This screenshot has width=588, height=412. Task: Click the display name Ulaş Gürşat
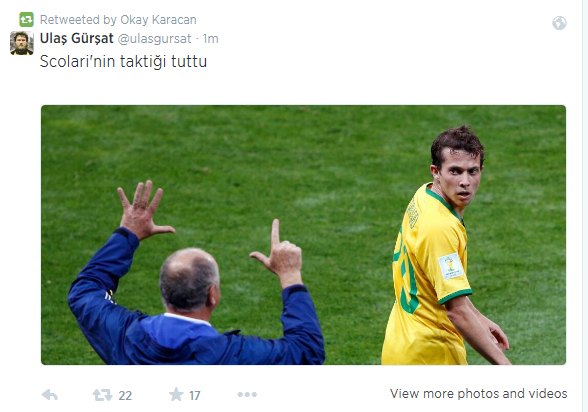[x=76, y=38]
